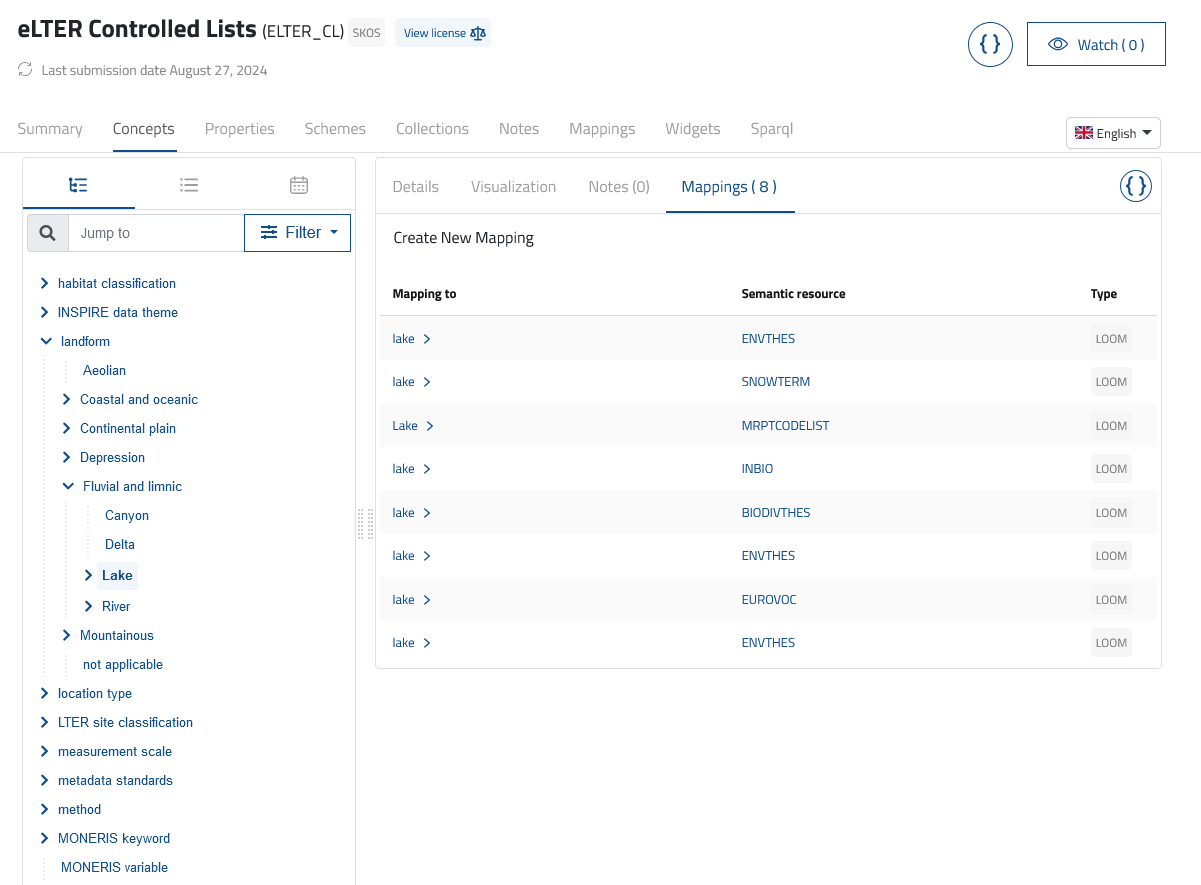The height and width of the screenshot is (885, 1201).
Task: Switch to the tree hierarchy view icon
Action: click(79, 186)
